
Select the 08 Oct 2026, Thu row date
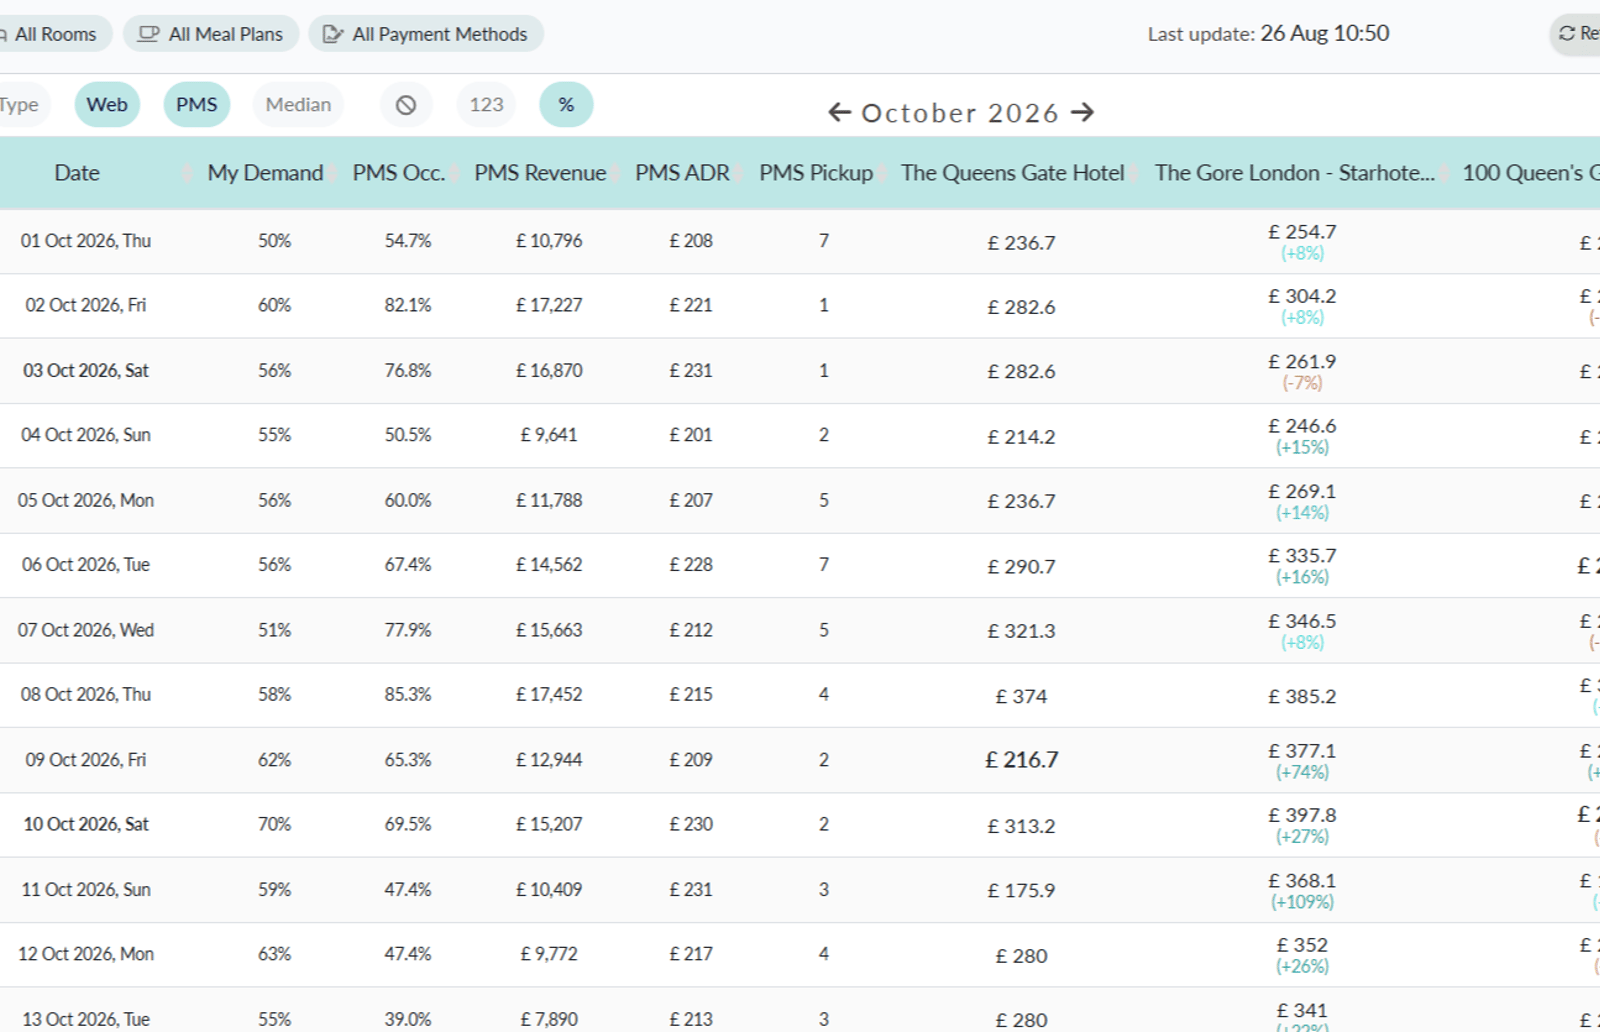[86, 695]
